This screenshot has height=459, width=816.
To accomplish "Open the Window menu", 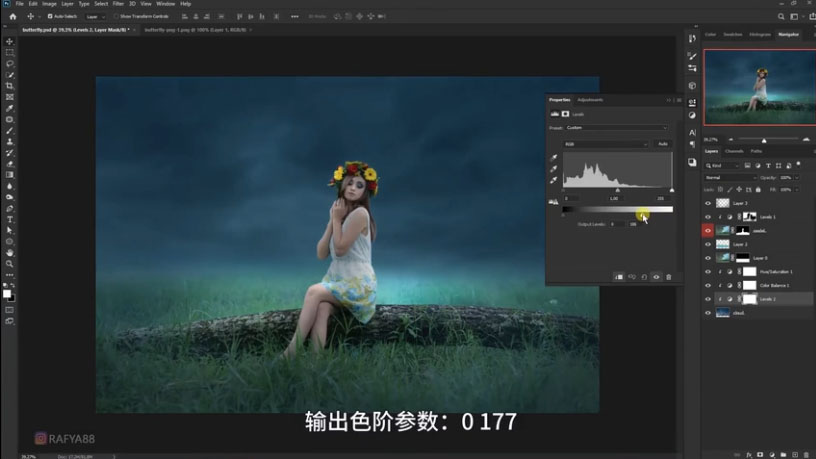I will pyautogui.click(x=165, y=4).
